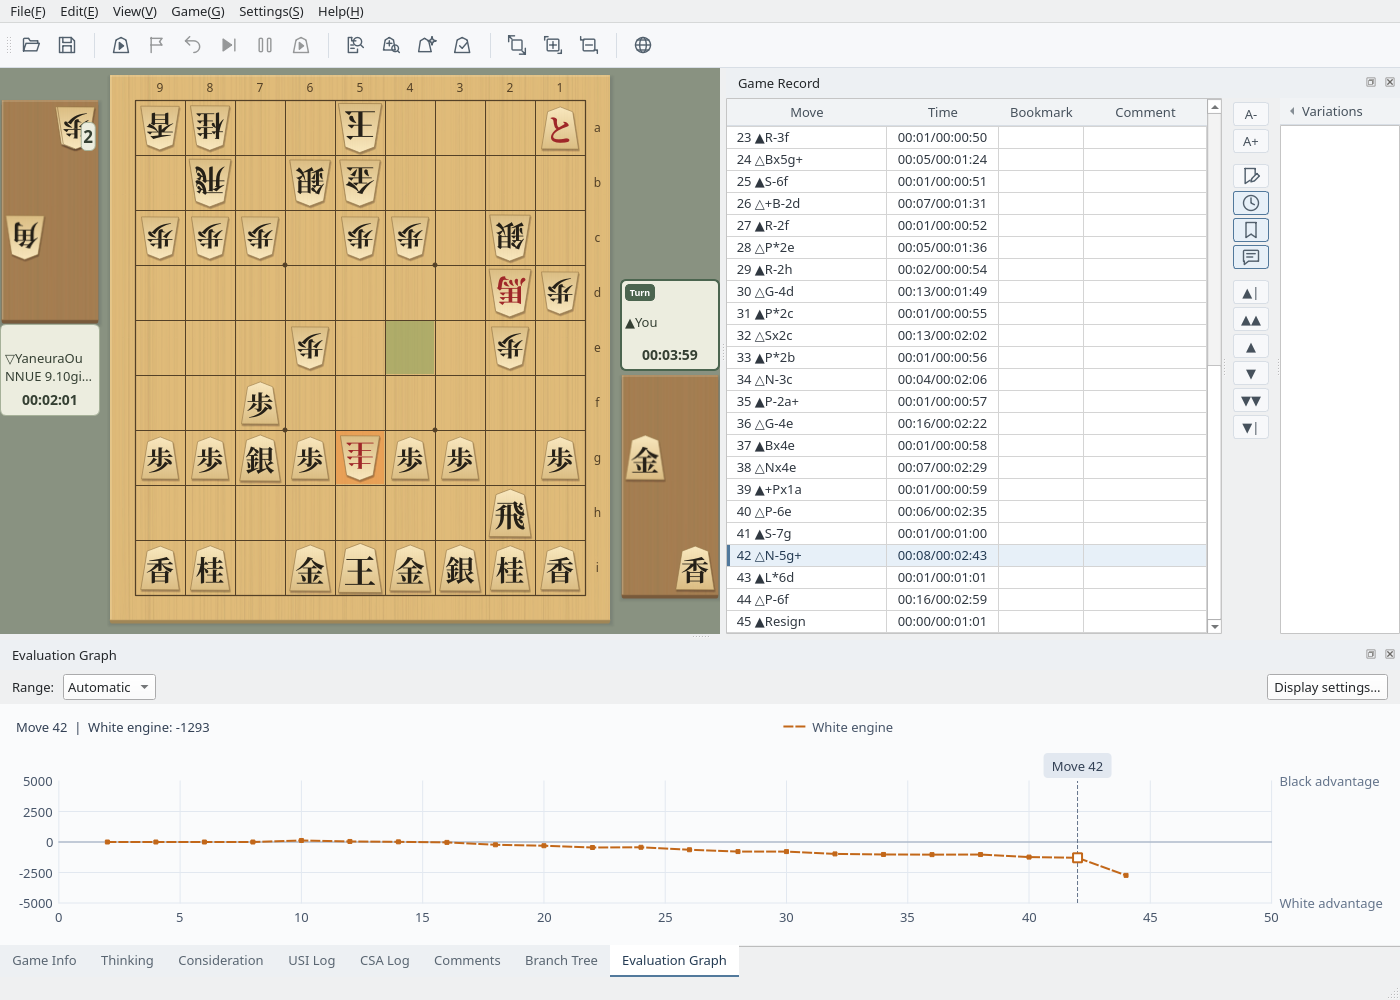
Task: Click the Game Record scrollbar down arrow
Action: coord(1215,626)
